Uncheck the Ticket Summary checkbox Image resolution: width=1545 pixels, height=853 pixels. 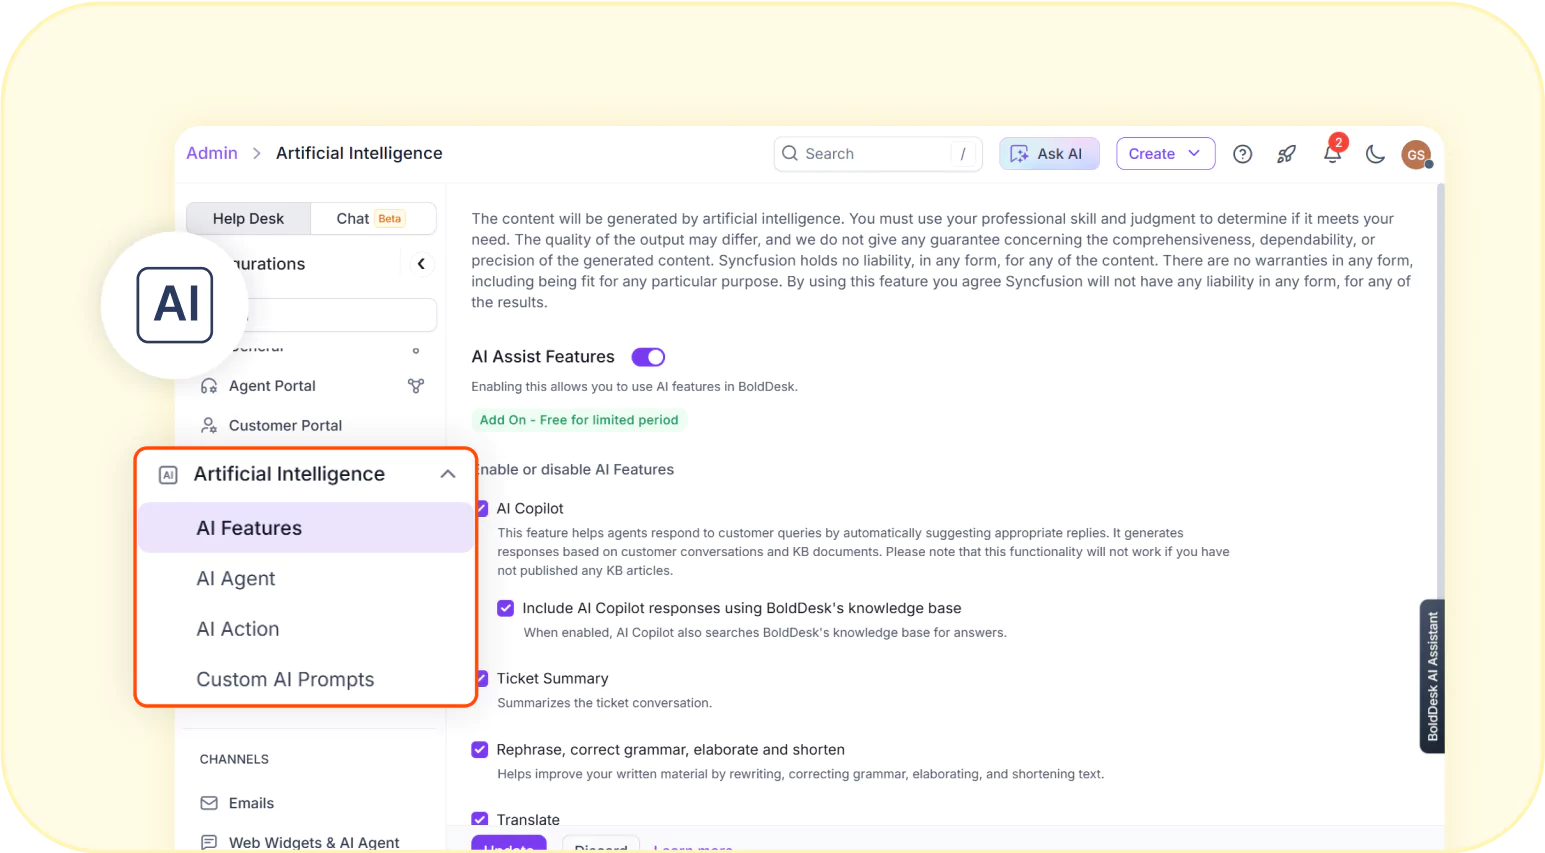(x=482, y=678)
